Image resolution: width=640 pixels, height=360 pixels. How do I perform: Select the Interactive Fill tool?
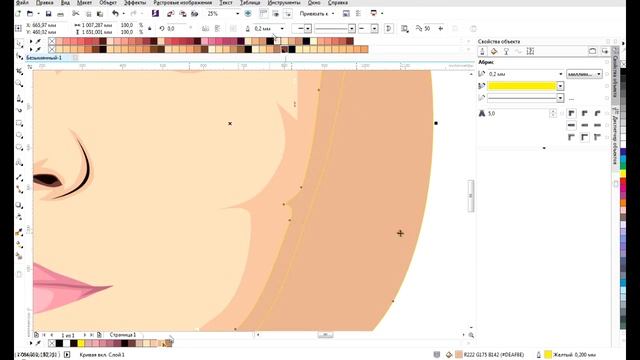tap(19, 244)
